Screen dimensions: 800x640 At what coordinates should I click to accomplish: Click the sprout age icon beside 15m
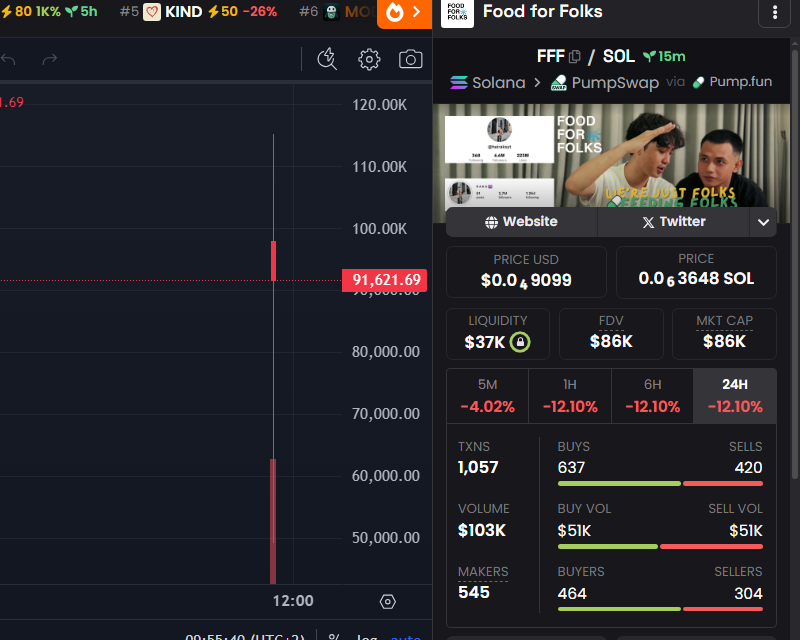coord(649,56)
